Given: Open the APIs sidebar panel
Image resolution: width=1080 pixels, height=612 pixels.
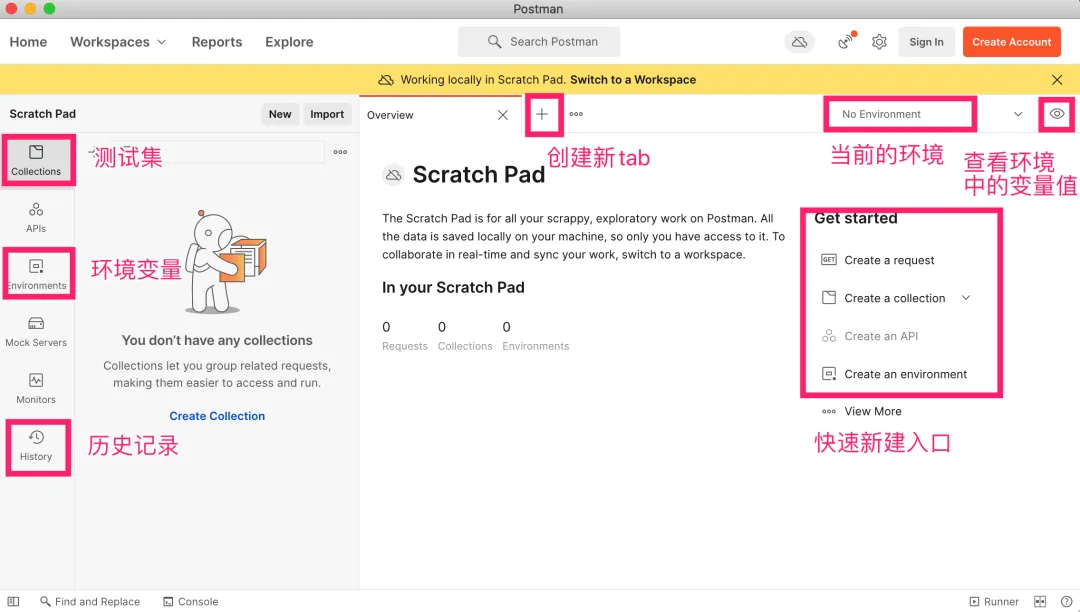Looking at the screenshot, I should 36,218.
